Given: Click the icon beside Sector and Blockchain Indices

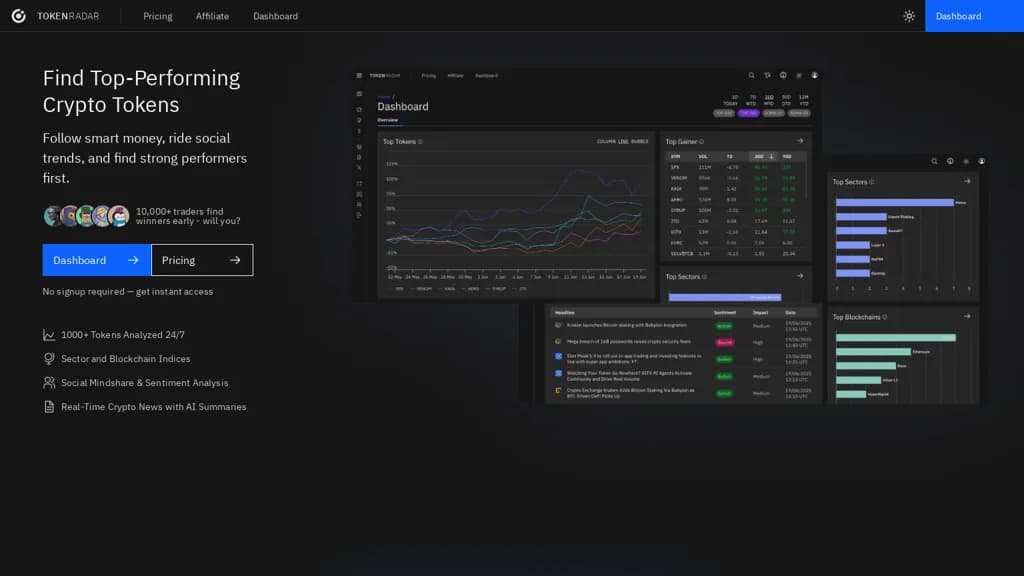Looking at the screenshot, I should click(49, 359).
